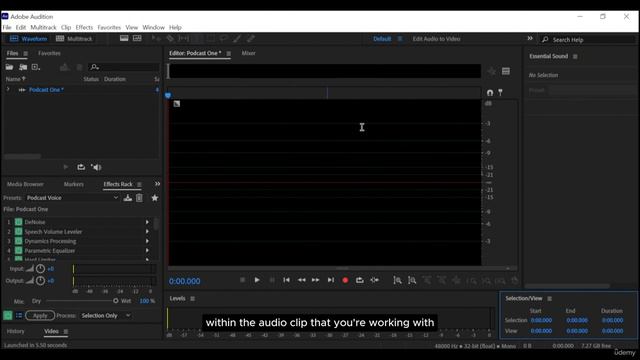Viewport: 640px width, 360px height.
Task: Open the Presets Podcast Voice dropdown
Action: [72, 198]
